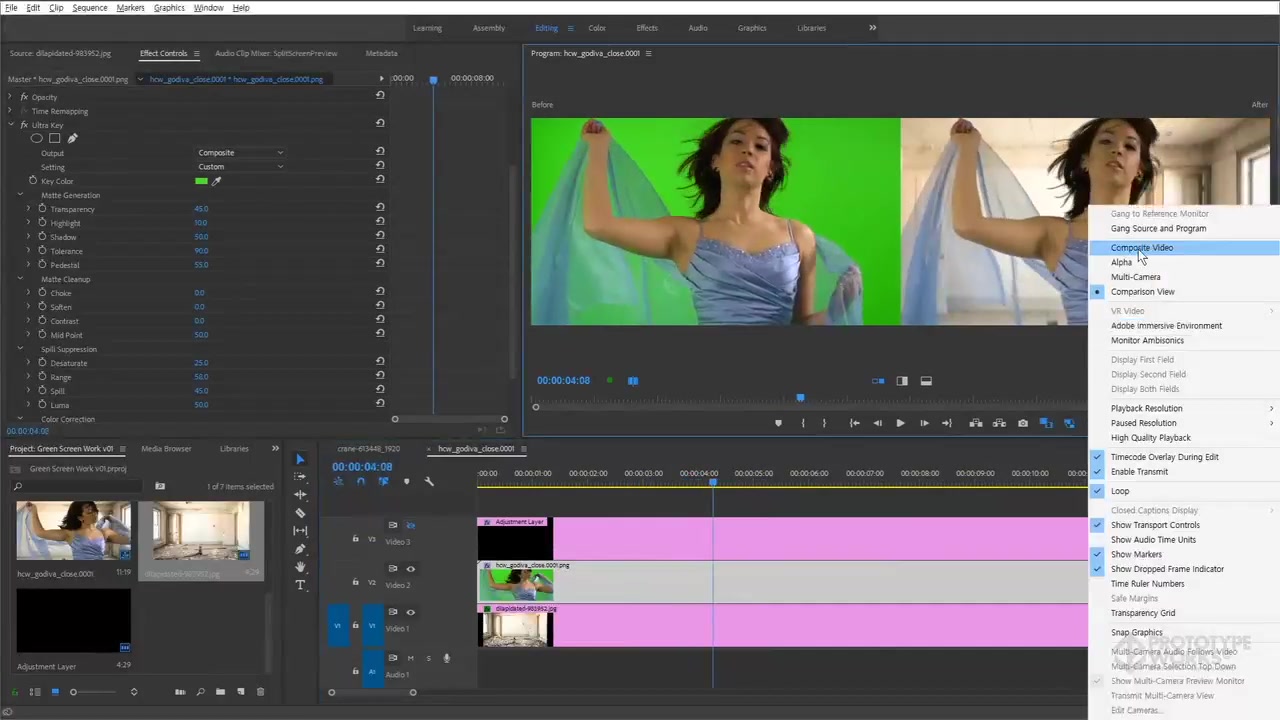Open the Output dropdown set to Composite
1280x720 pixels.
(240, 153)
